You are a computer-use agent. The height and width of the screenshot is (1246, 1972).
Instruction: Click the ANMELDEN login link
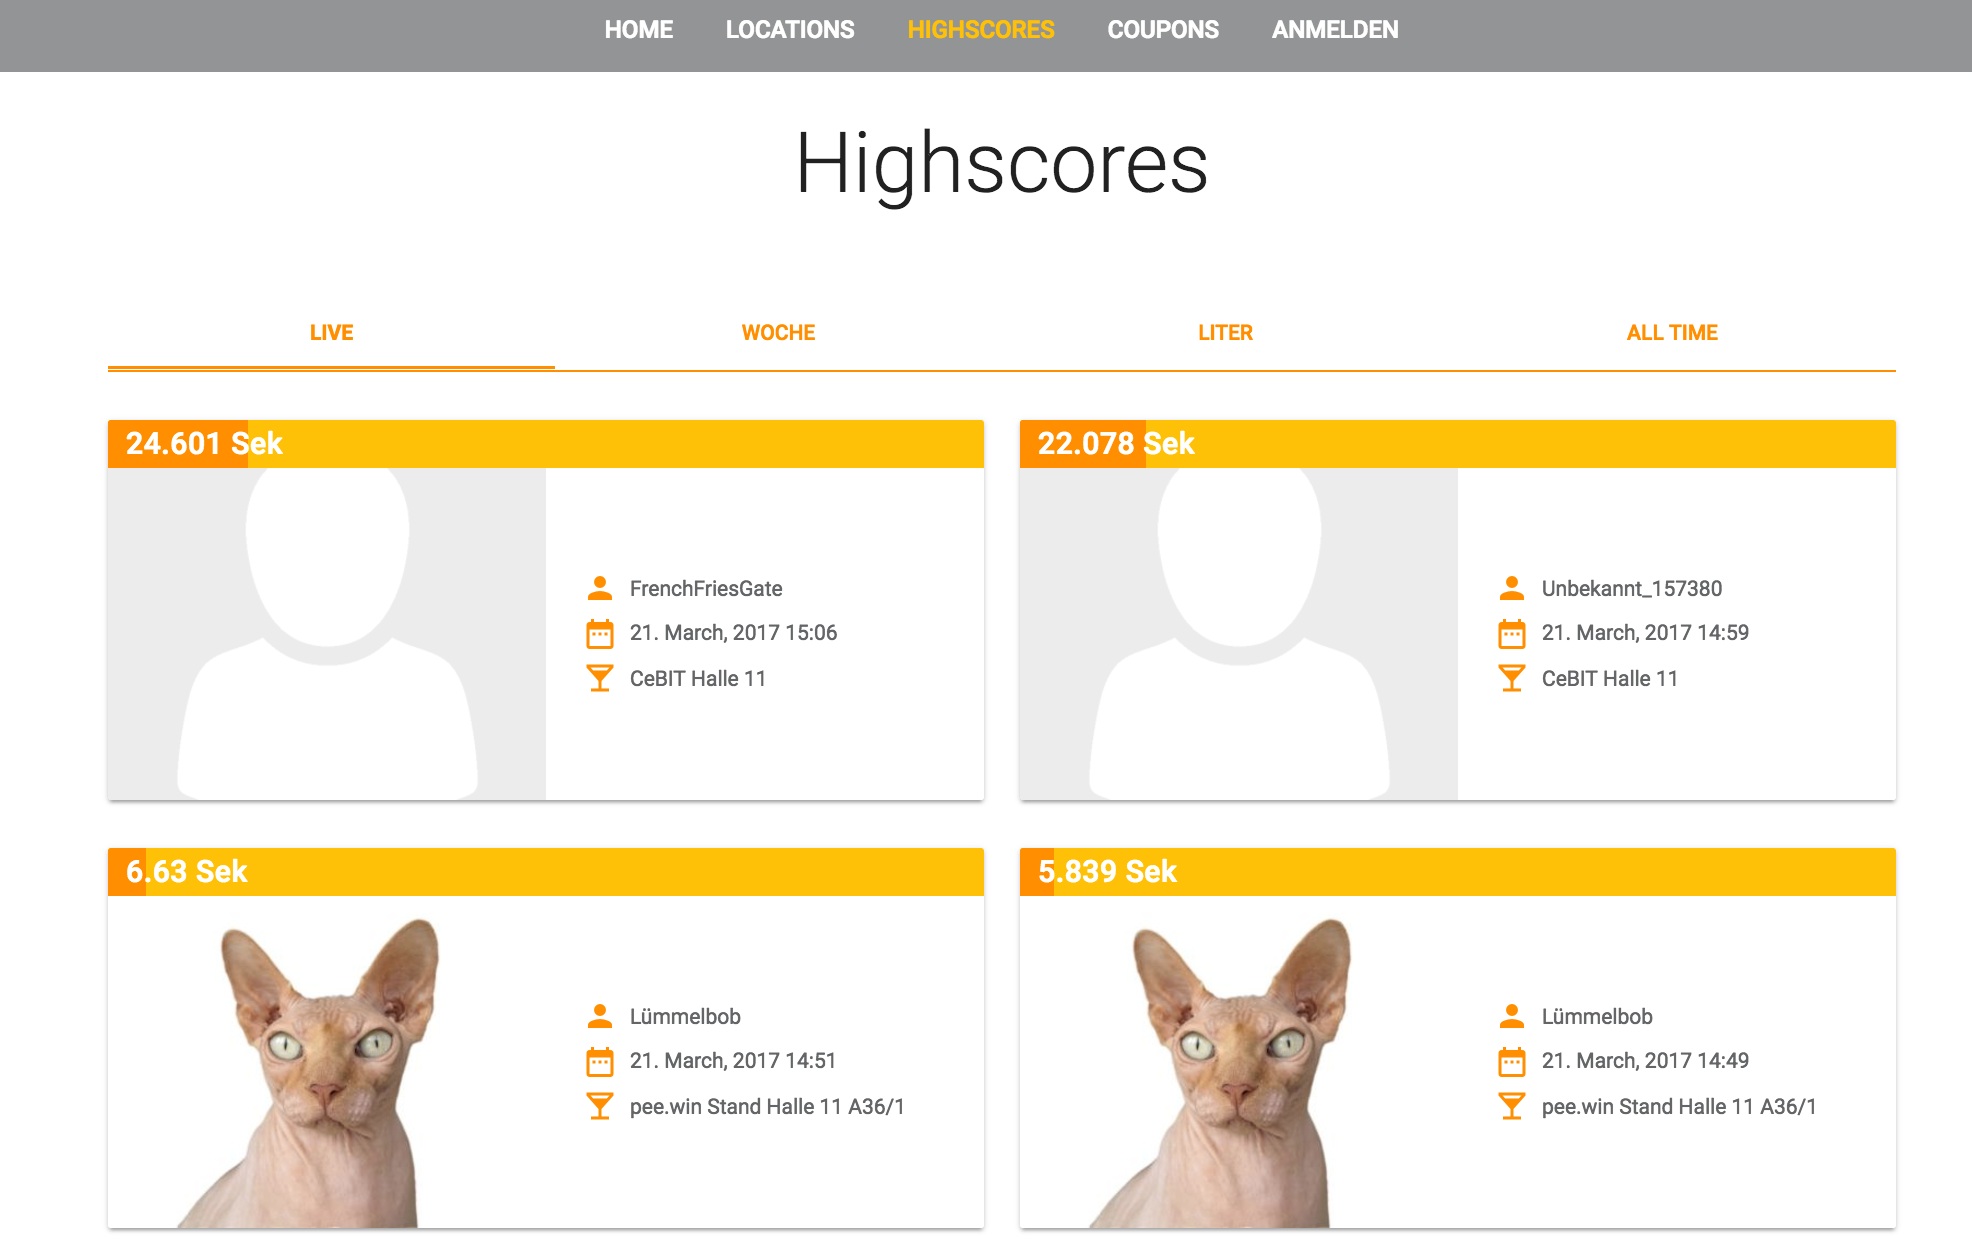[1335, 30]
